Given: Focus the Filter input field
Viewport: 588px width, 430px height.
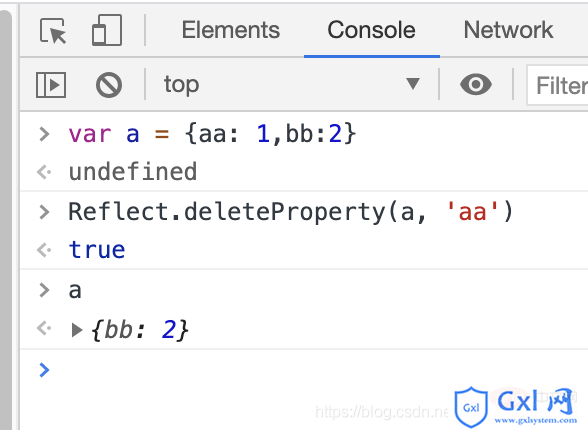Looking at the screenshot, I should click(558, 85).
